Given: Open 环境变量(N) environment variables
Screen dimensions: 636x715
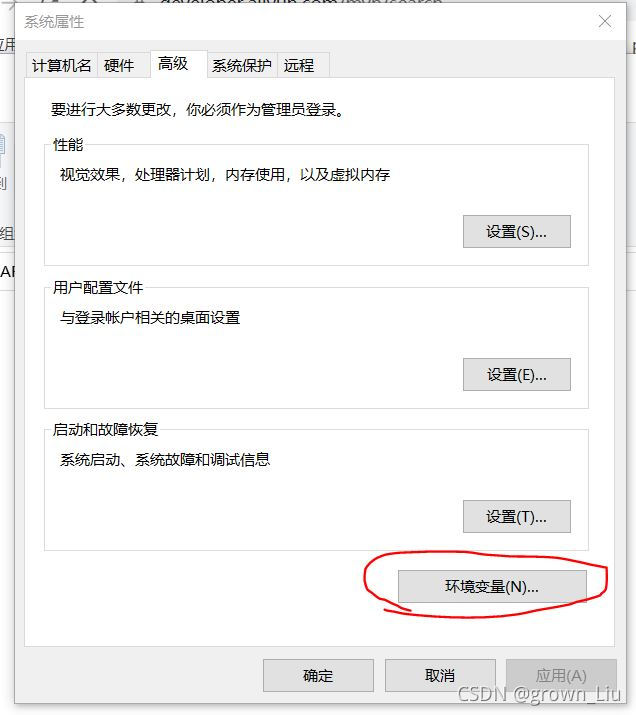Looking at the screenshot, I should click(x=492, y=586).
